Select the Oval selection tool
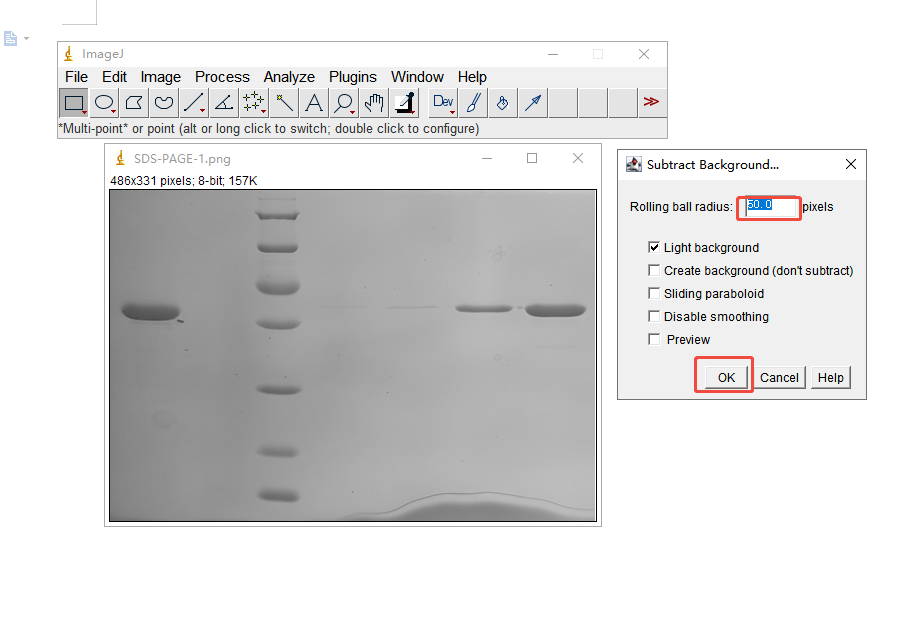The image size is (898, 617). coord(104,102)
